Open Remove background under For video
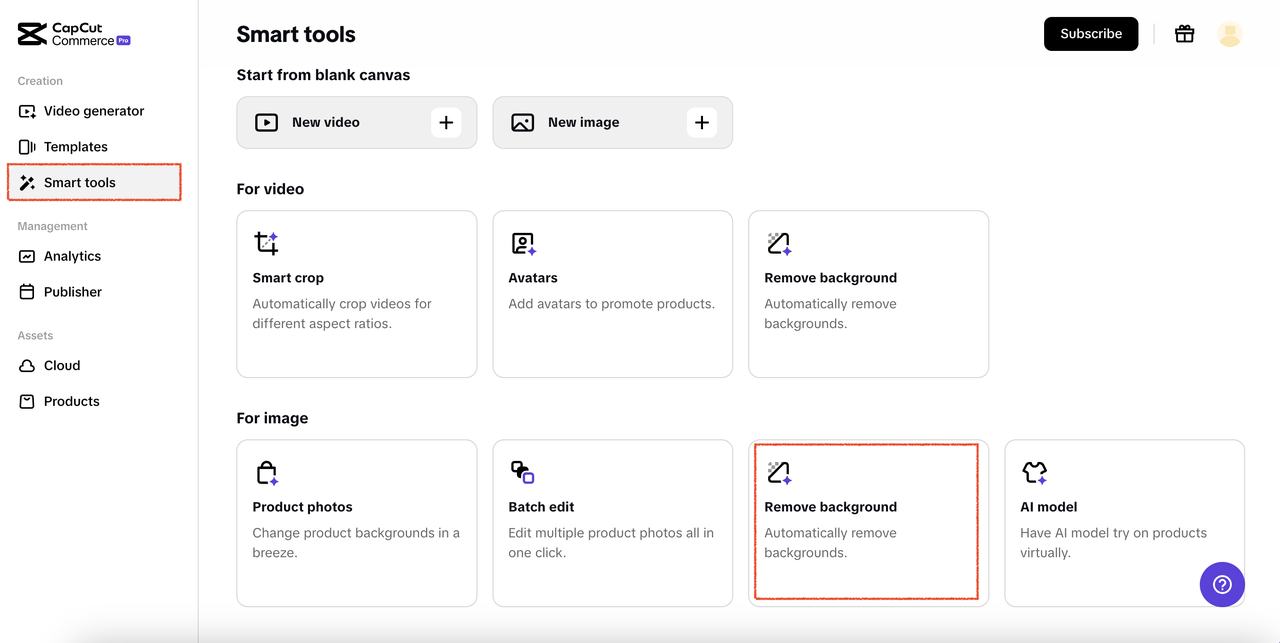Viewport: 1280px width, 643px height. [x=868, y=293]
